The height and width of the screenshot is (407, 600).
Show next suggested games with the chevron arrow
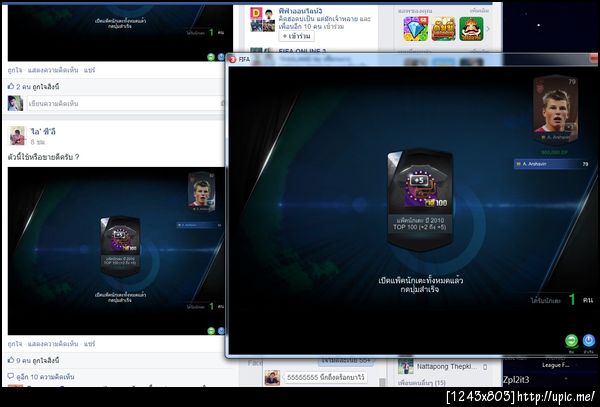click(x=488, y=29)
